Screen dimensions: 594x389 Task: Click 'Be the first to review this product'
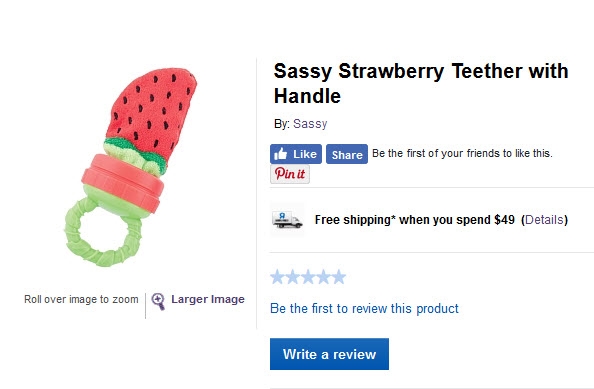click(364, 308)
